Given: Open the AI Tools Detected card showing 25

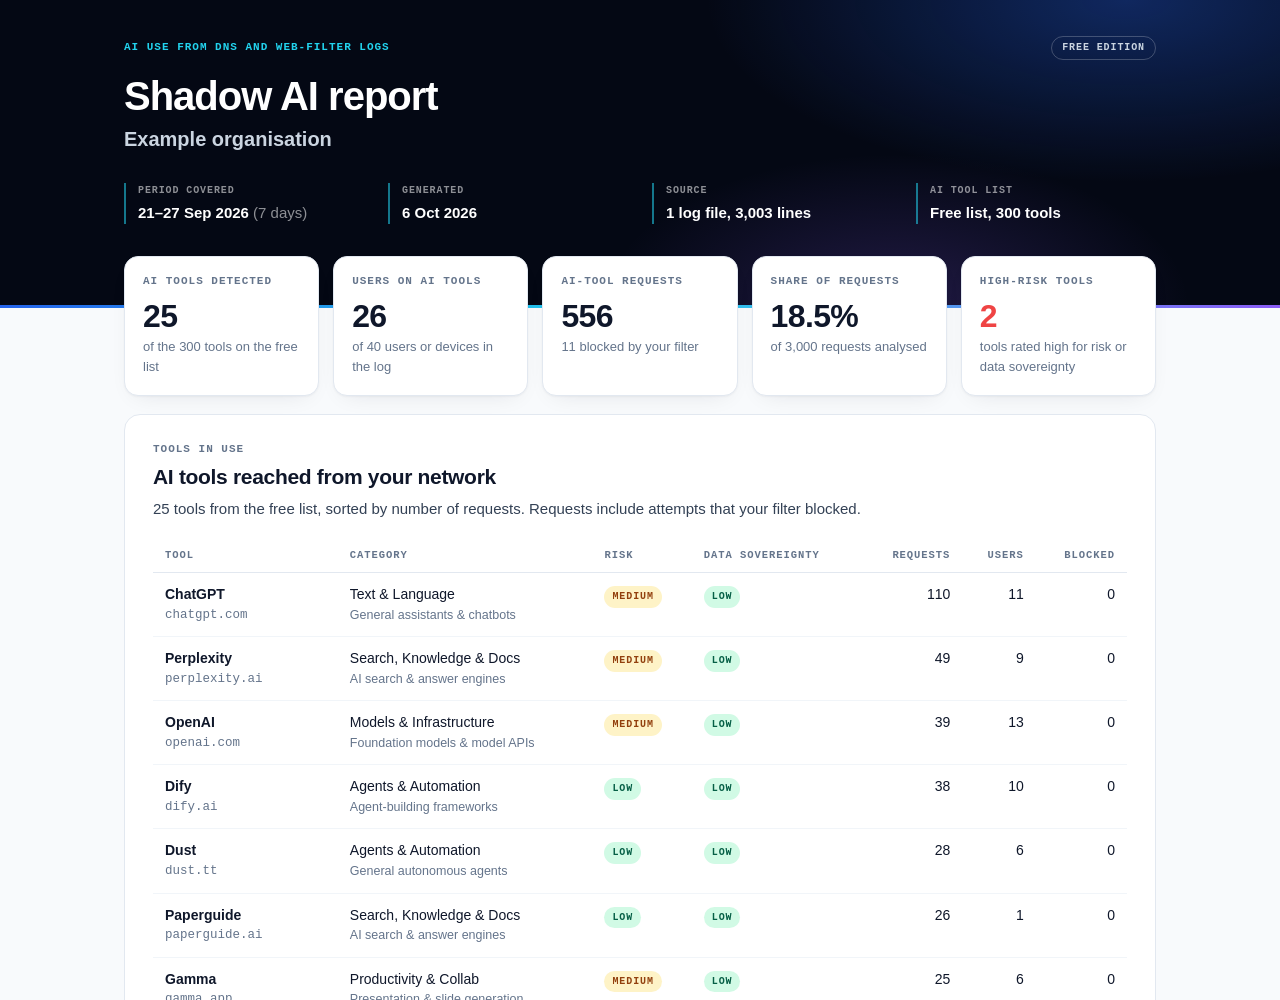Looking at the screenshot, I should click(221, 326).
